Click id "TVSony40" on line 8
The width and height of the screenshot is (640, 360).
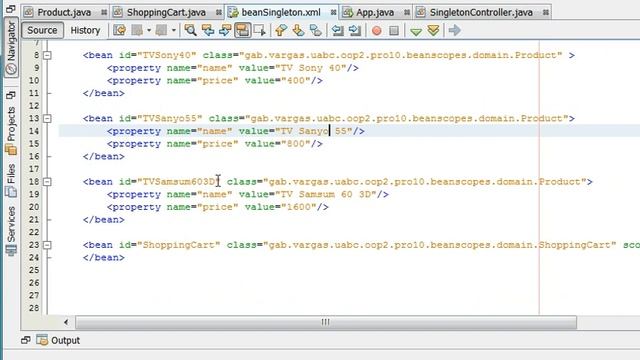click(167, 55)
